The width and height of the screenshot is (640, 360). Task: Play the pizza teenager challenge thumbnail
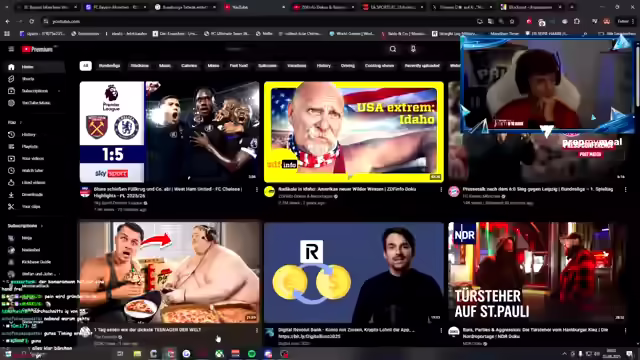click(x=169, y=272)
